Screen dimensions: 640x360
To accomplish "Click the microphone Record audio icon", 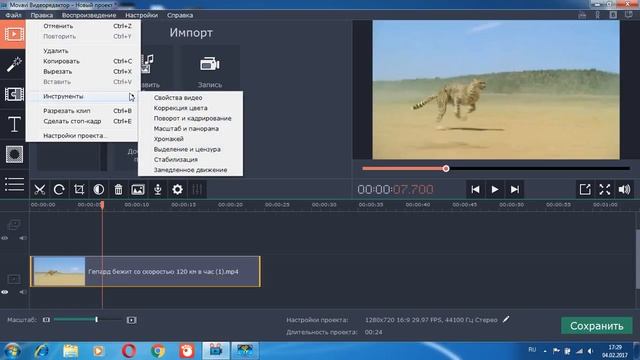I will pos(158,189).
